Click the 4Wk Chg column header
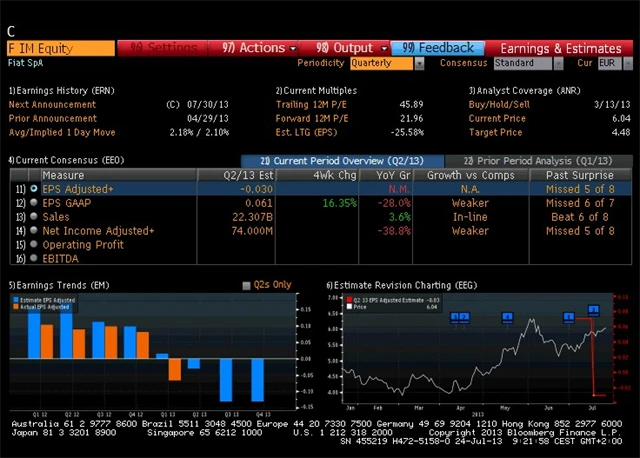 (317, 175)
